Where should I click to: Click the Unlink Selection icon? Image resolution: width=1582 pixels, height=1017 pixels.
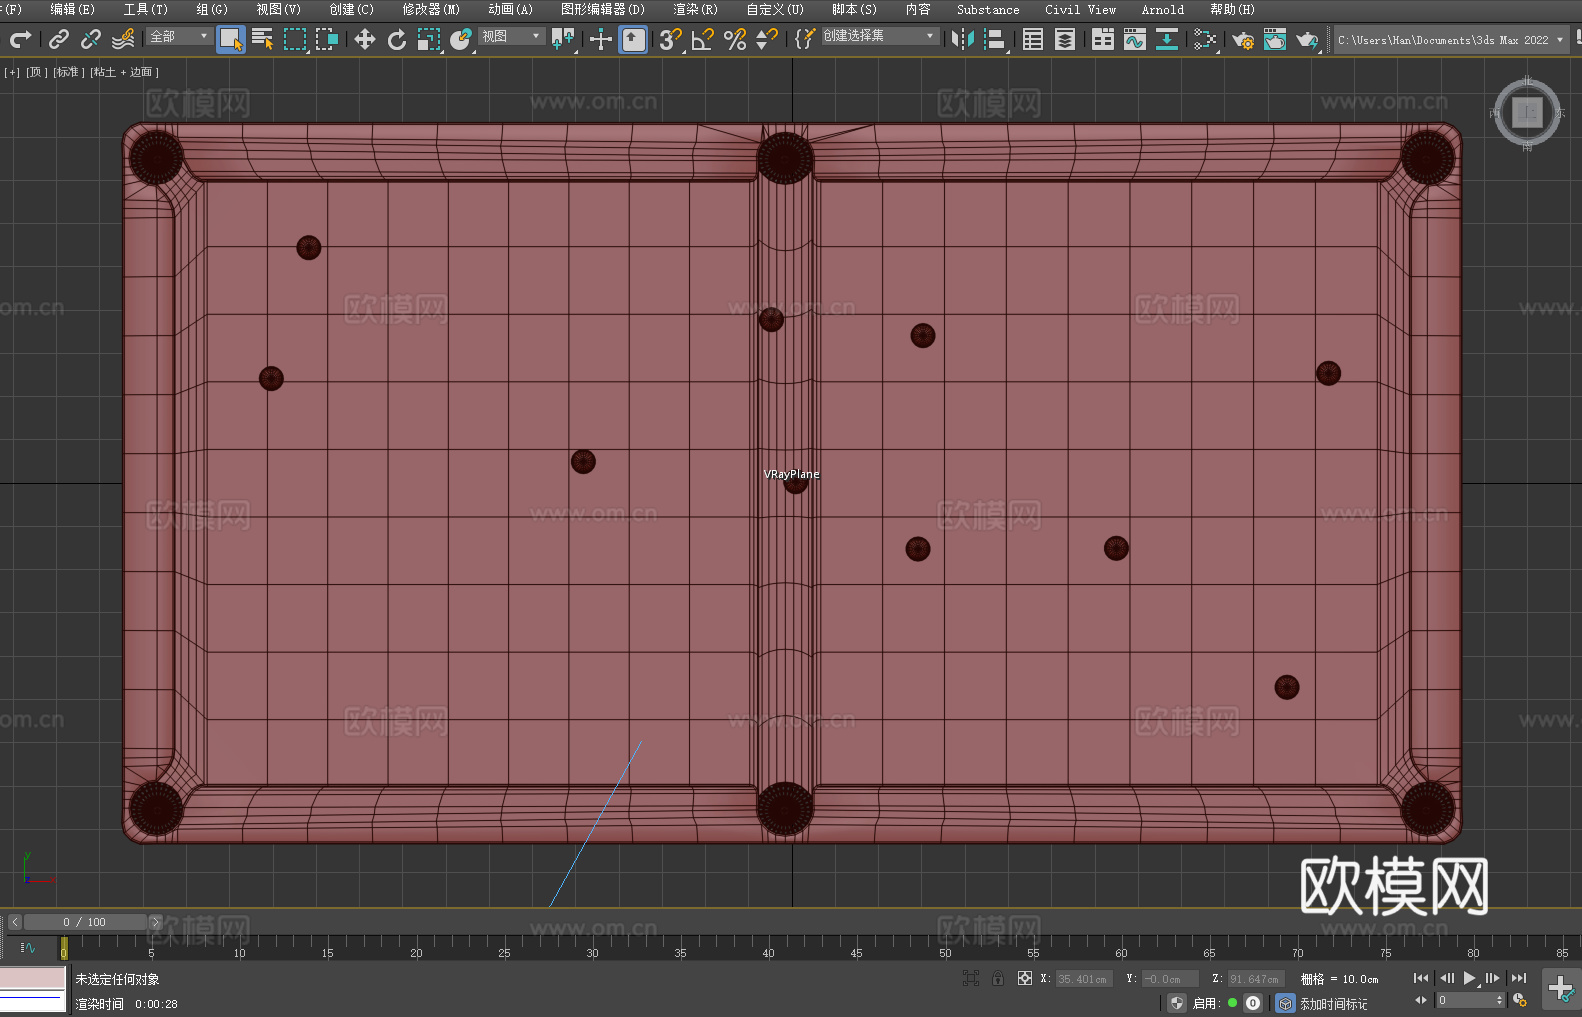91,39
